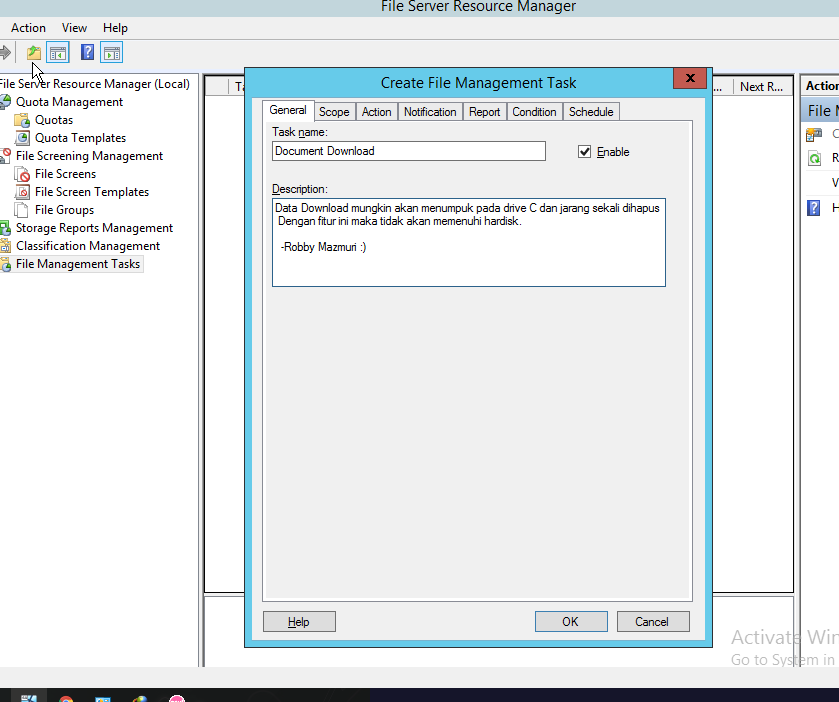
Task: Uncheck the Enable checkbox
Action: (585, 151)
